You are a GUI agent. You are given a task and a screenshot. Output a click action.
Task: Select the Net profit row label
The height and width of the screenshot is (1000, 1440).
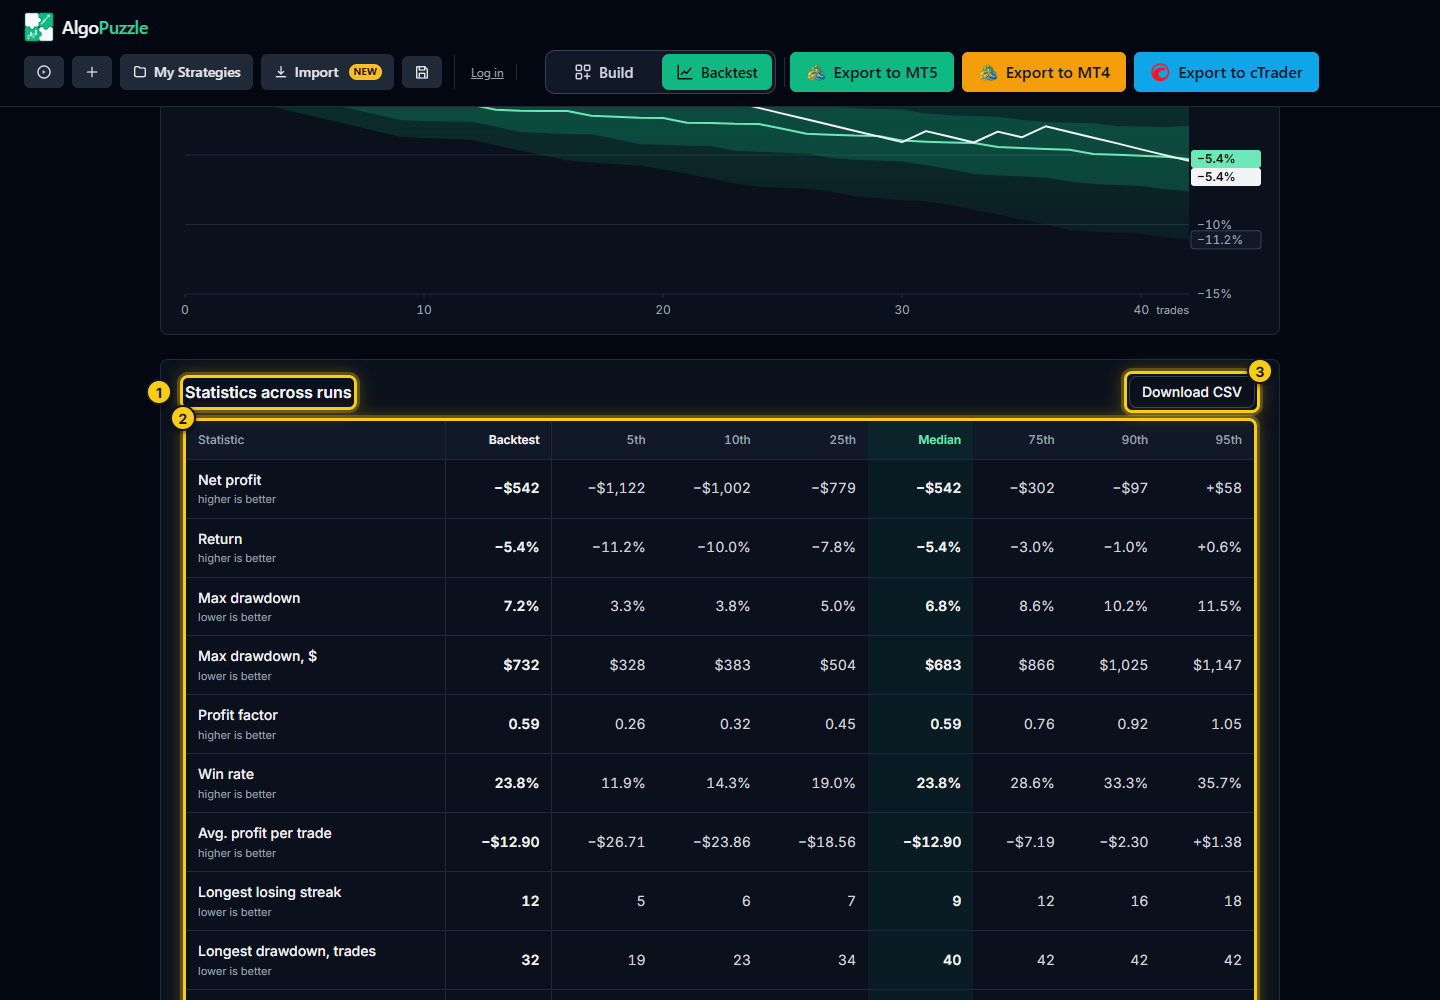[229, 480]
